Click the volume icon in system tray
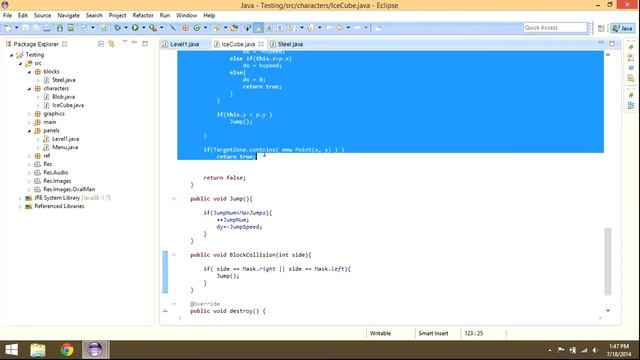 [596, 350]
